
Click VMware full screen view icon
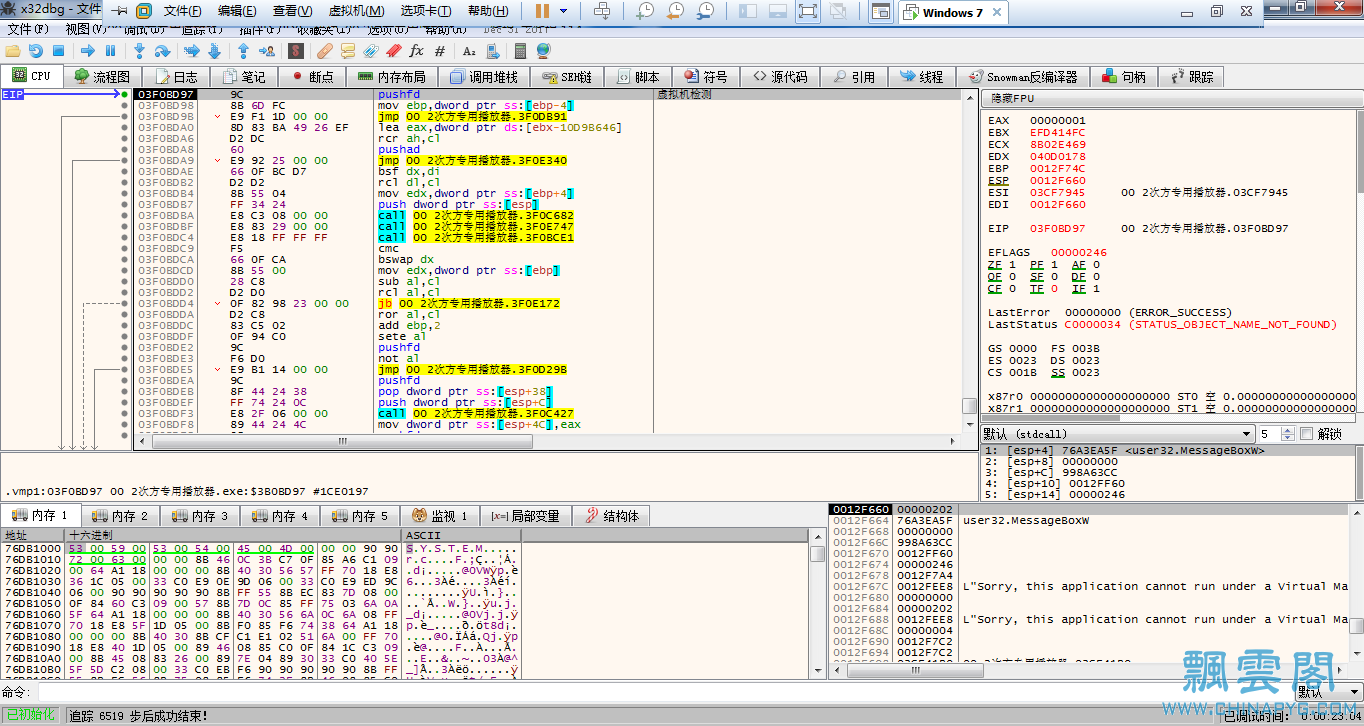pyautogui.click(x=808, y=11)
